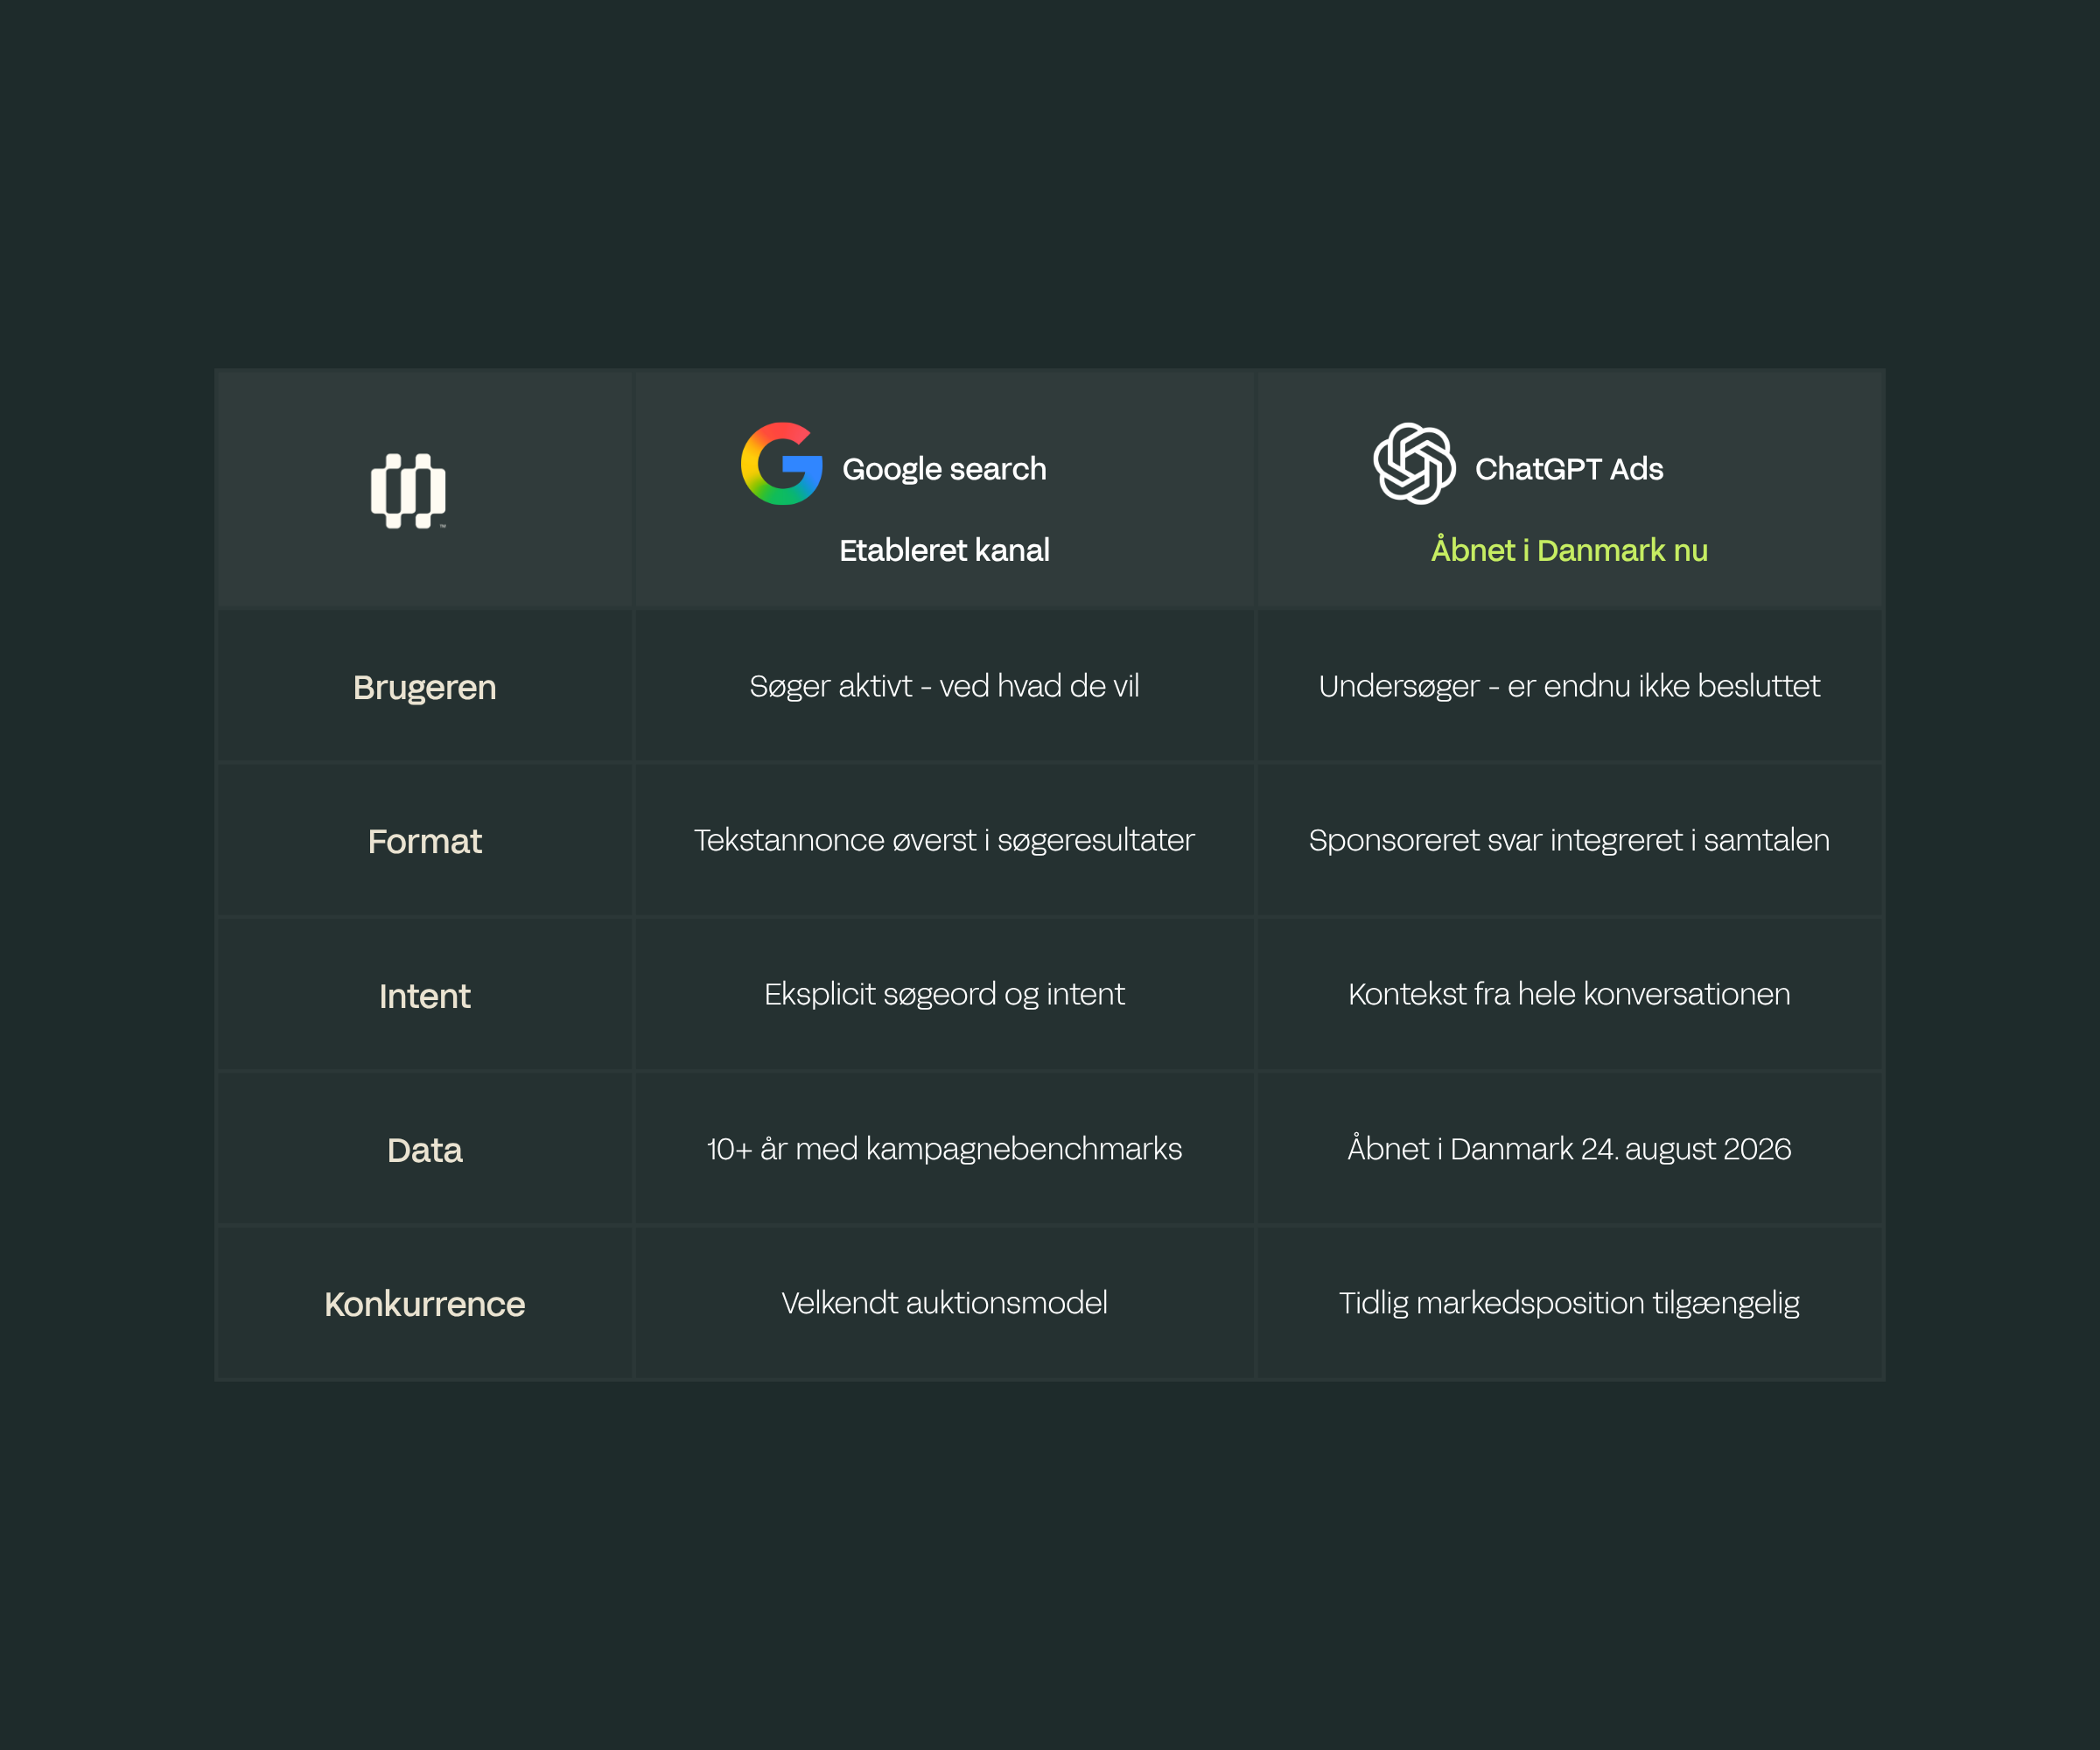Click the Etableret kanal subtitle
Screen dimensions: 2100x1750
944,550
